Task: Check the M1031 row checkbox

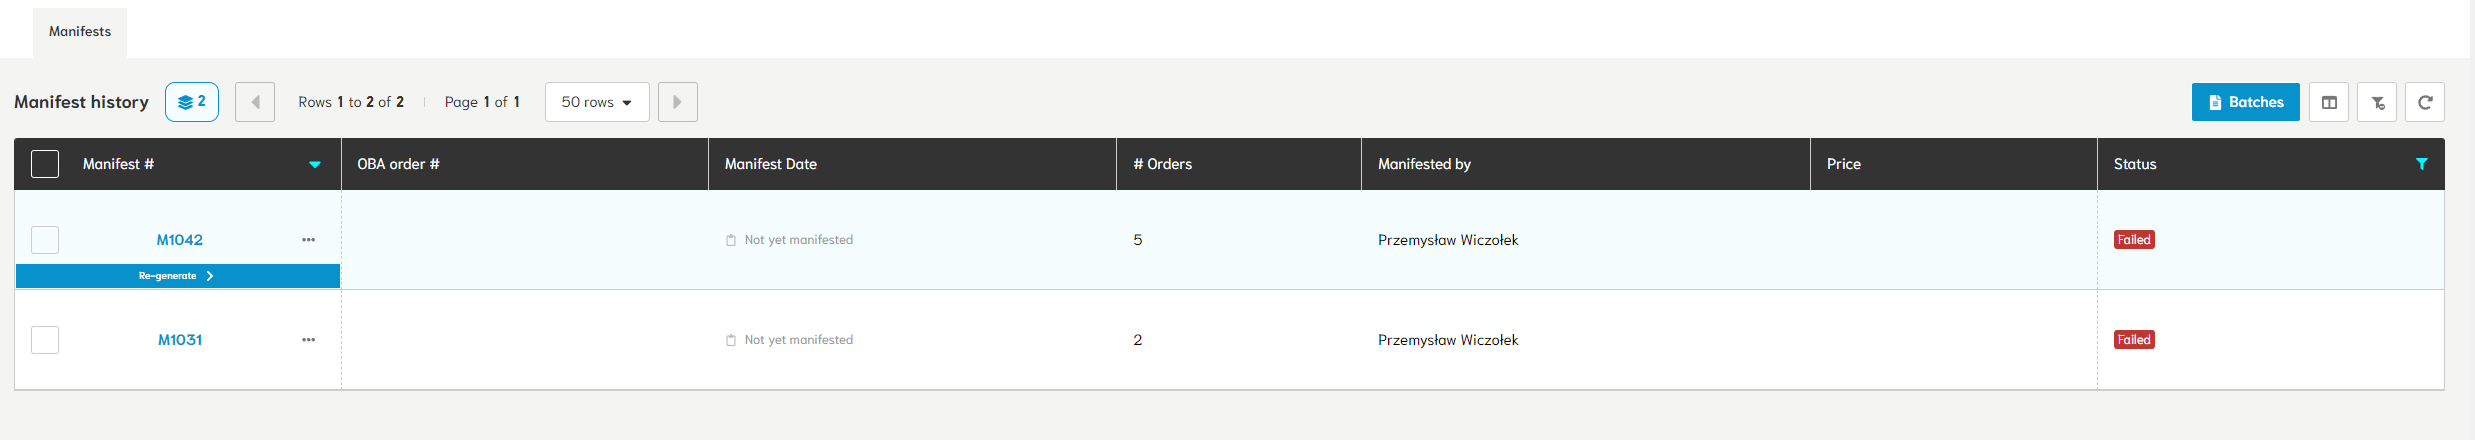Action: click(45, 340)
